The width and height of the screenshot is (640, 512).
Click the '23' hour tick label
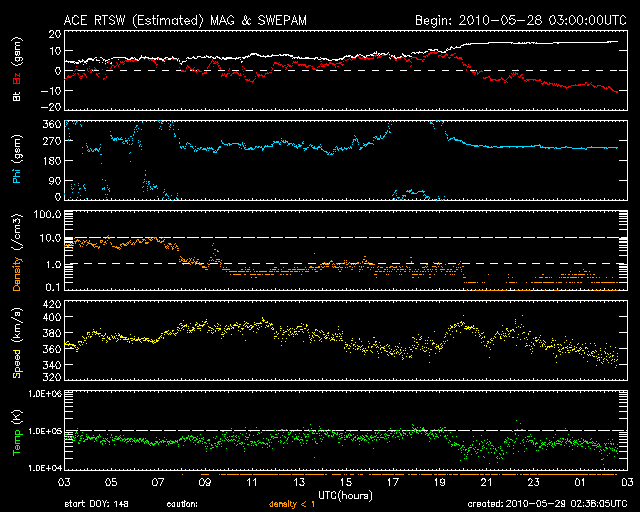[533, 483]
